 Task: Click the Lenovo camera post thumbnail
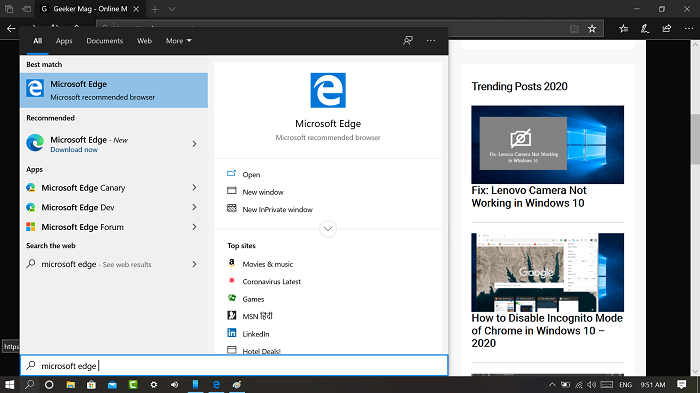(548, 145)
